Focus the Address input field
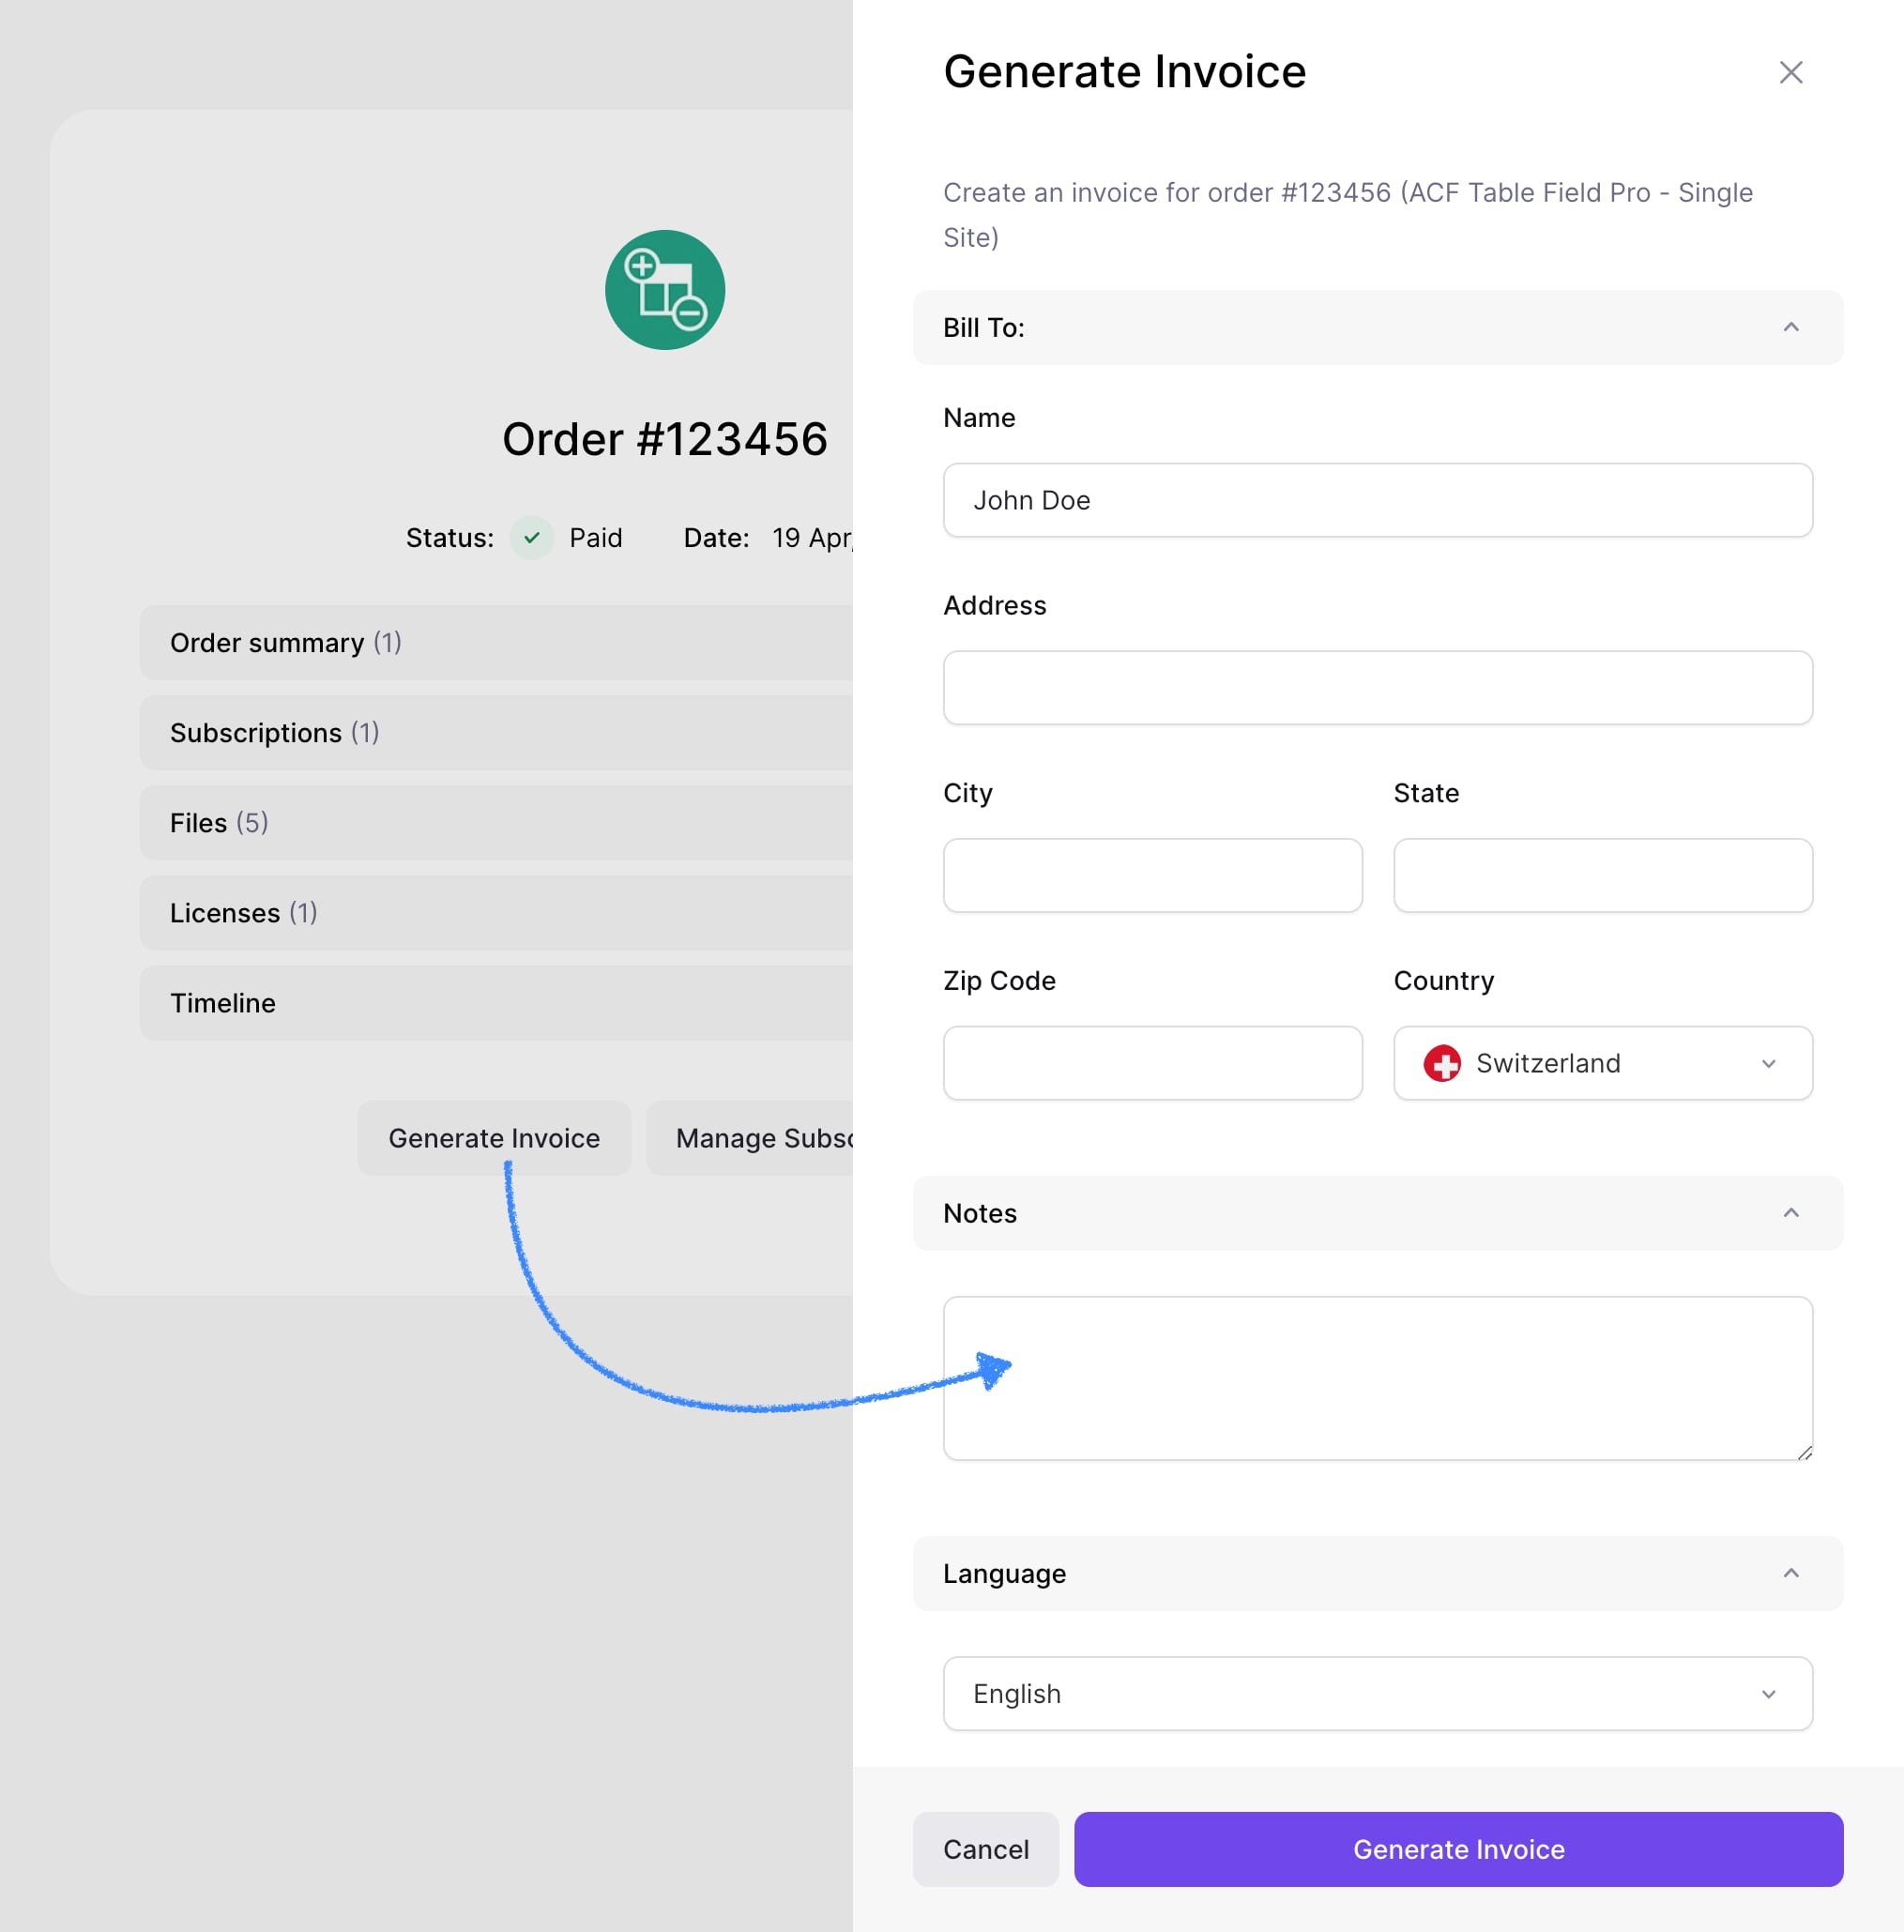Screen dimensions: 1904x1932 click(1378, 688)
